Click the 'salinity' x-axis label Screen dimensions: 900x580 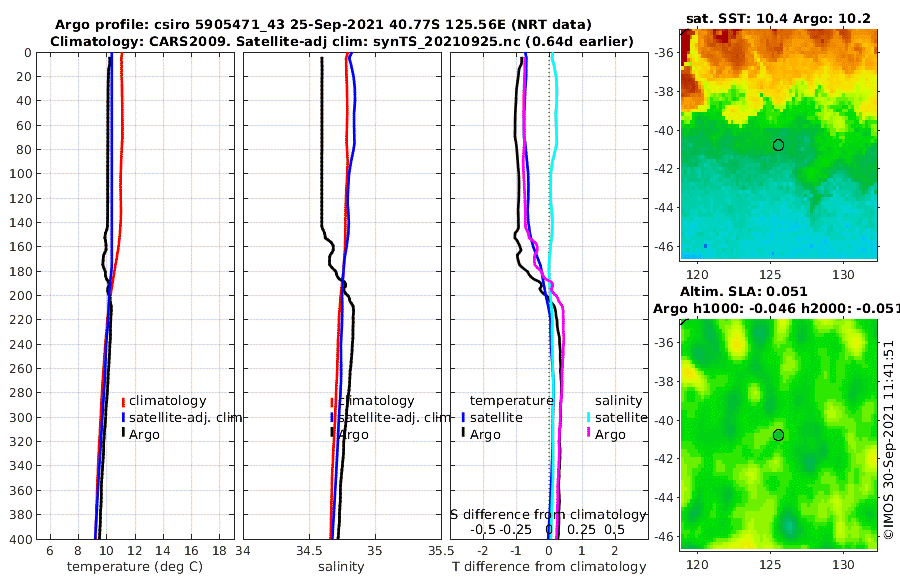[x=341, y=567]
